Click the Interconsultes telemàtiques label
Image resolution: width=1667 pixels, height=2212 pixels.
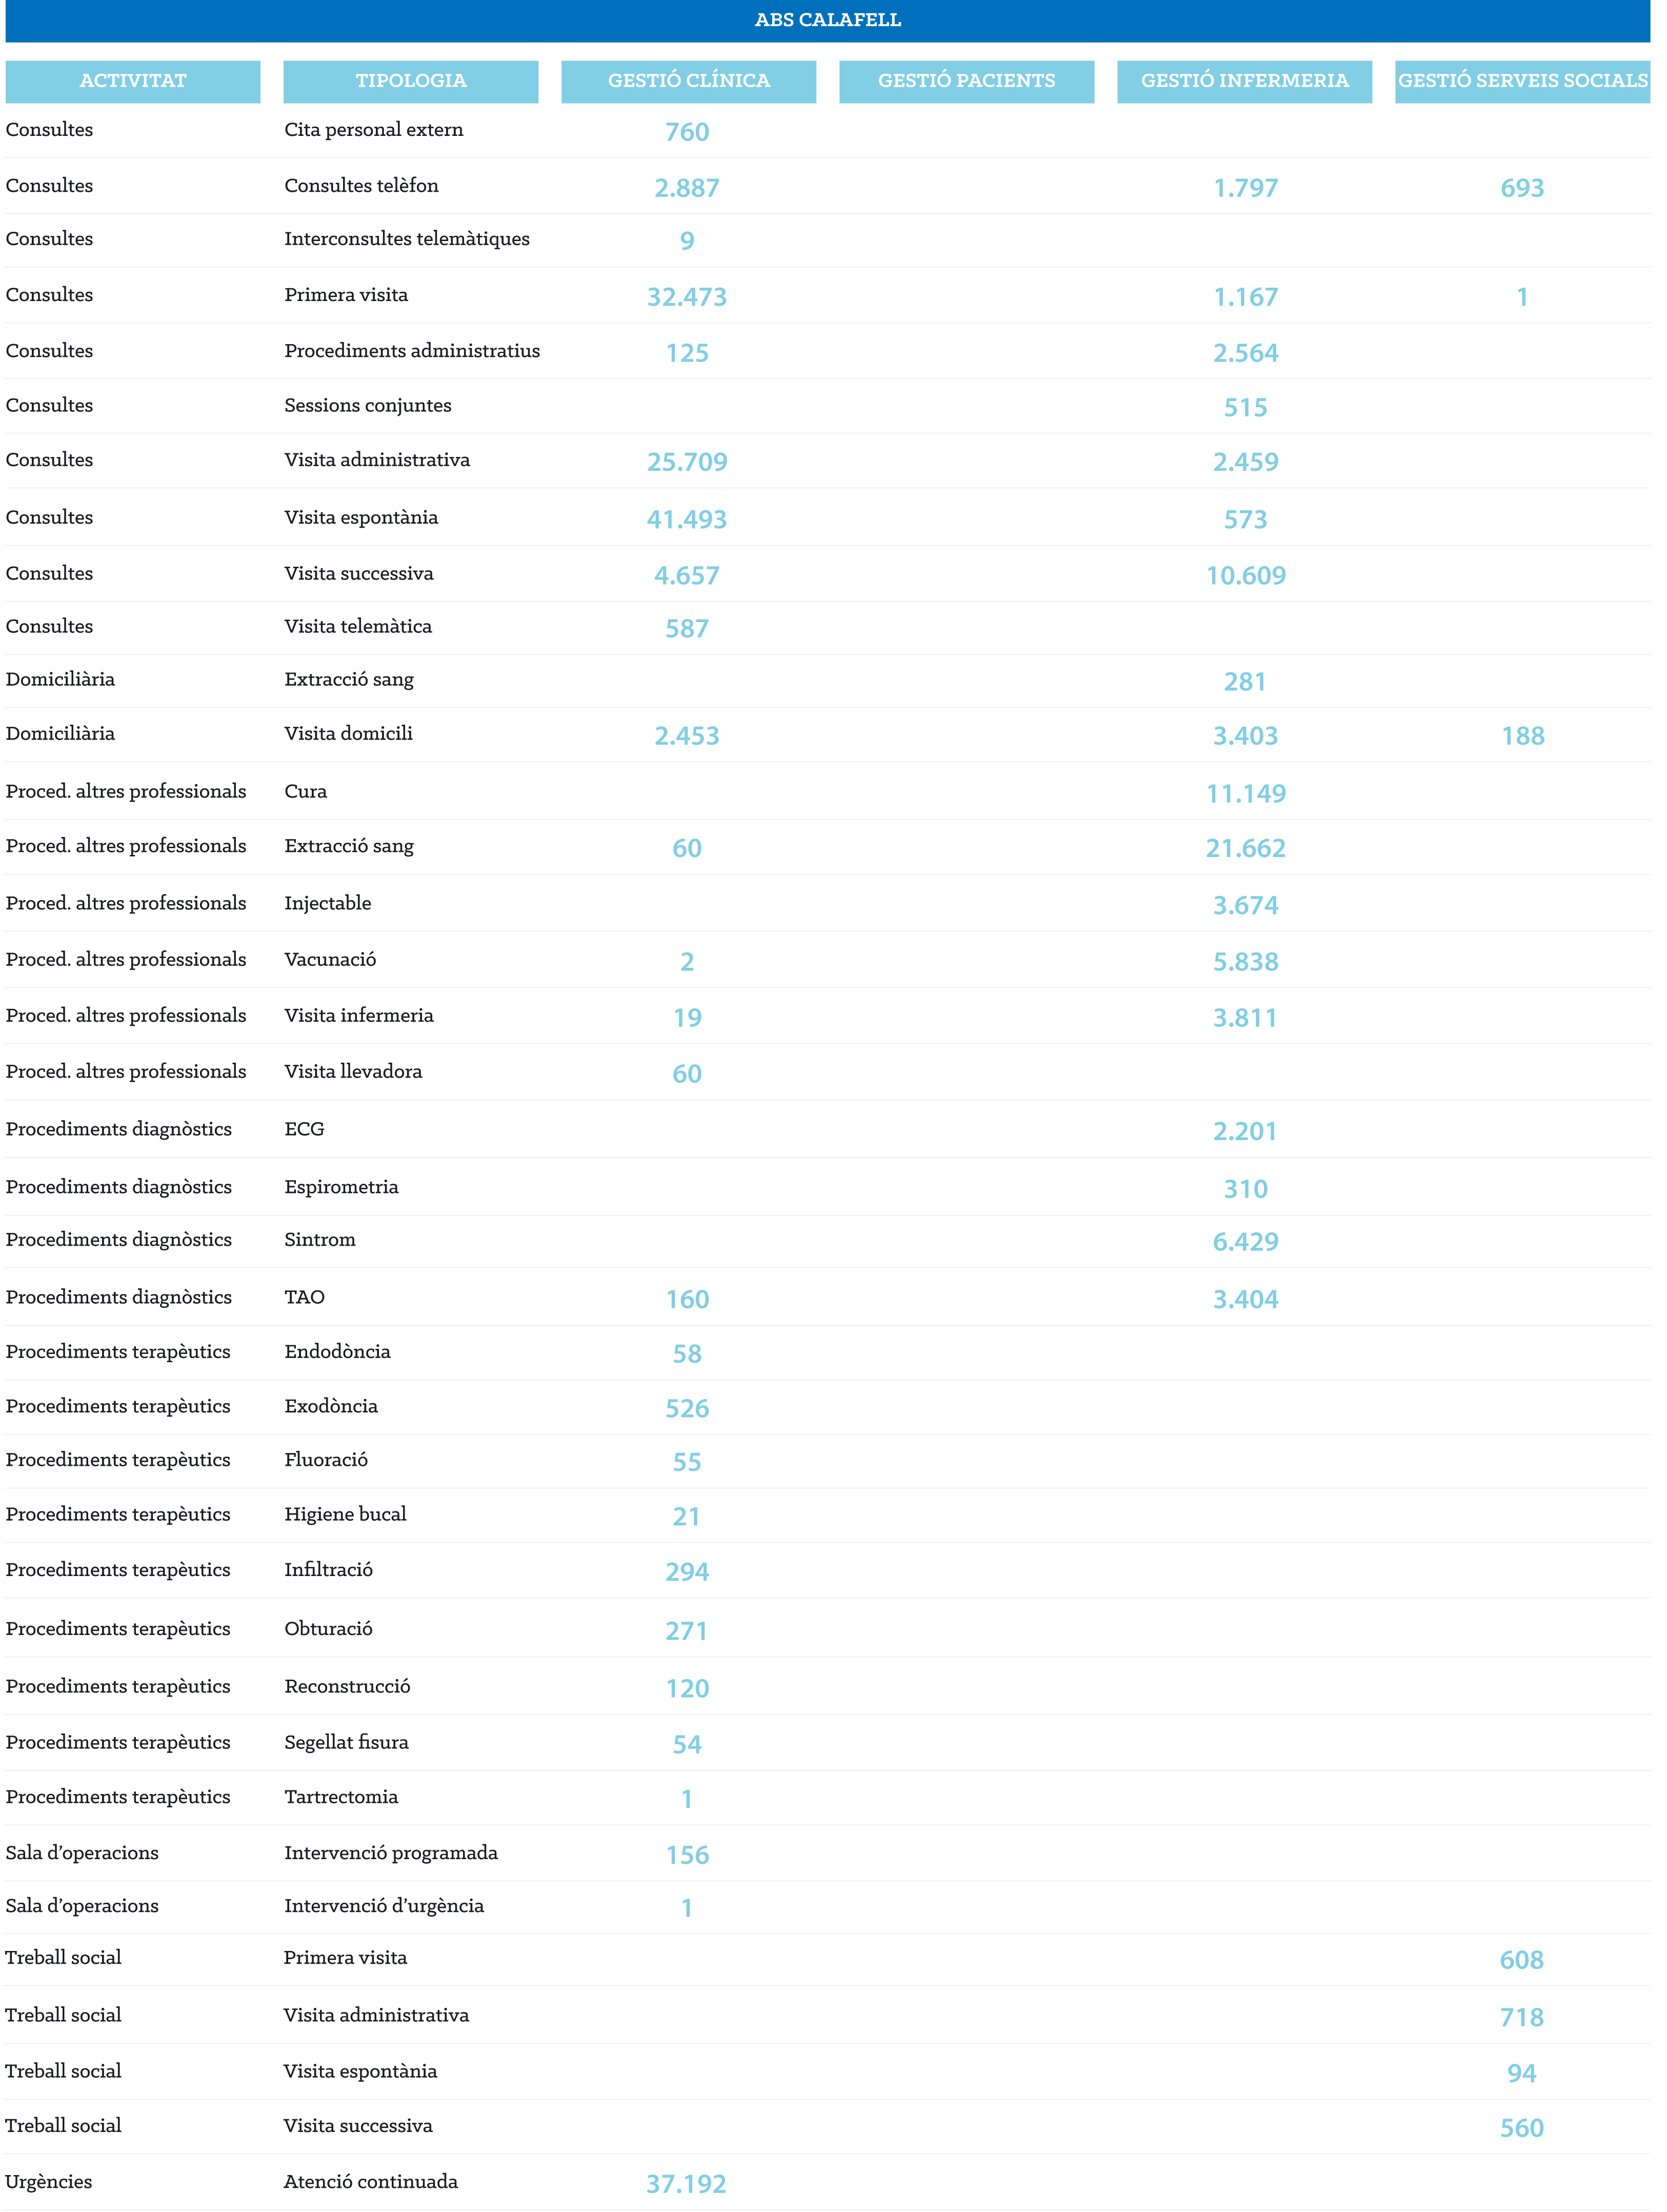[x=407, y=239]
